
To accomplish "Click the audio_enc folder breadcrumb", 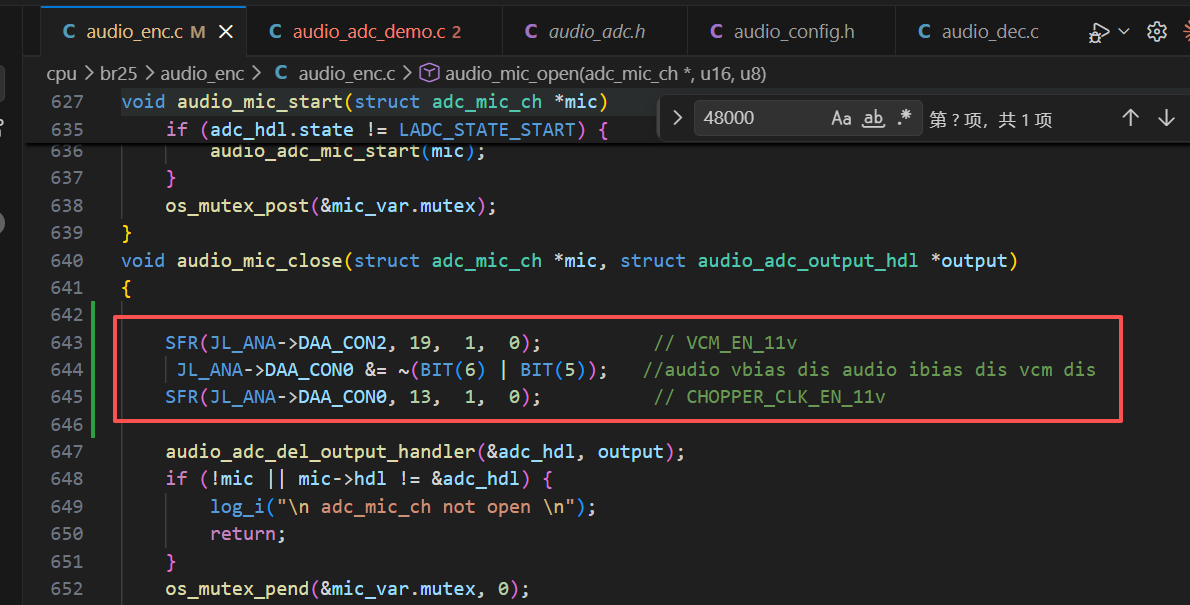I will [x=202, y=74].
